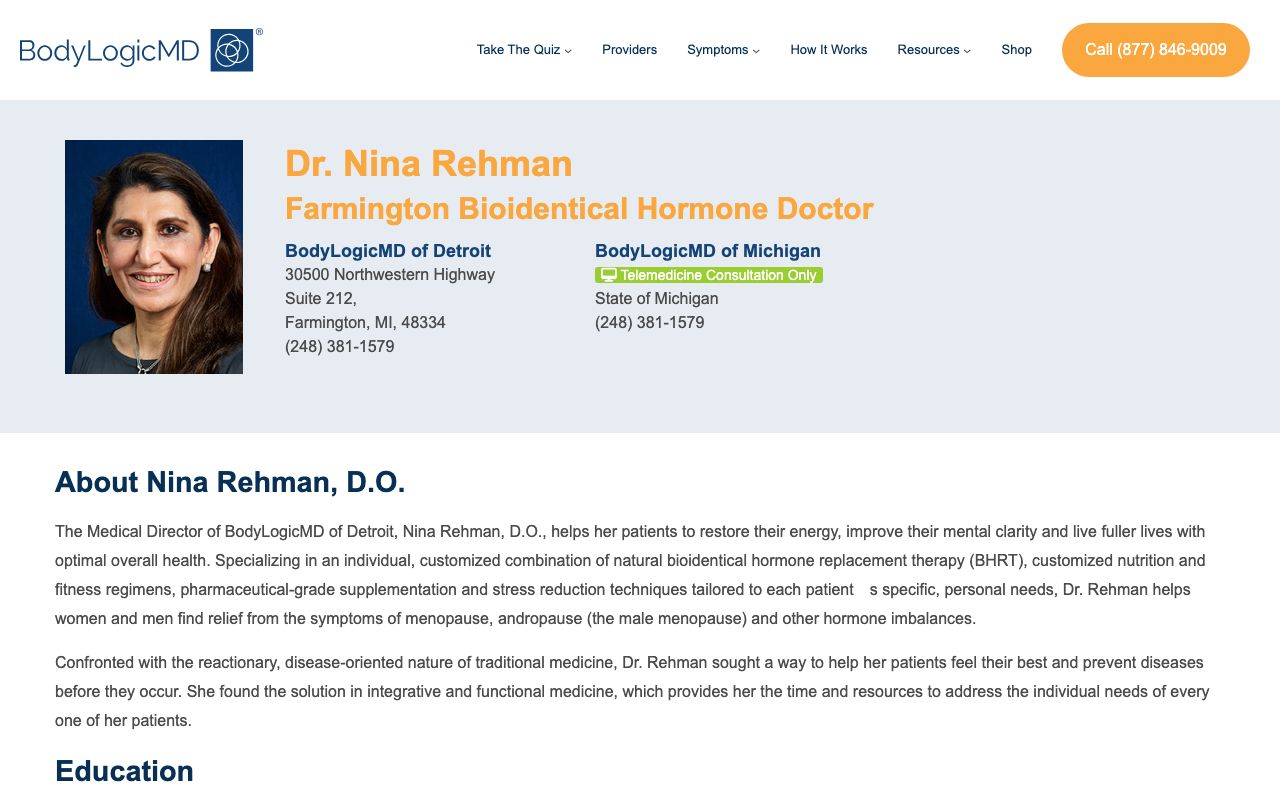
Task: Click the Michigan telemedicine phone number
Action: [650, 322]
